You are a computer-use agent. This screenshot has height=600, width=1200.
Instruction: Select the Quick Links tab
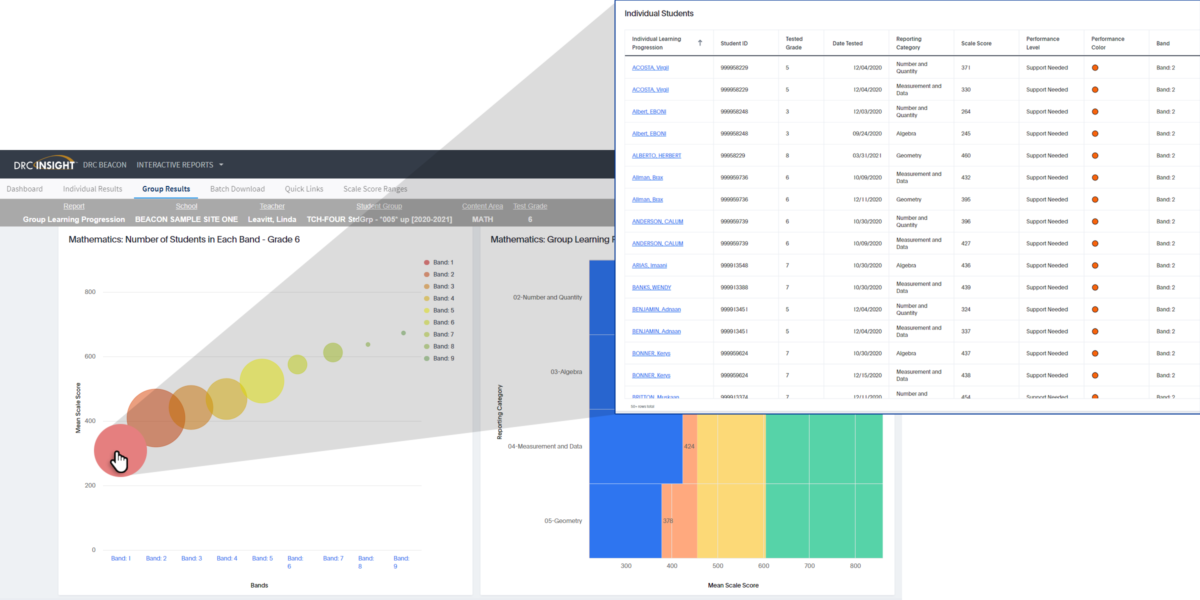point(304,188)
